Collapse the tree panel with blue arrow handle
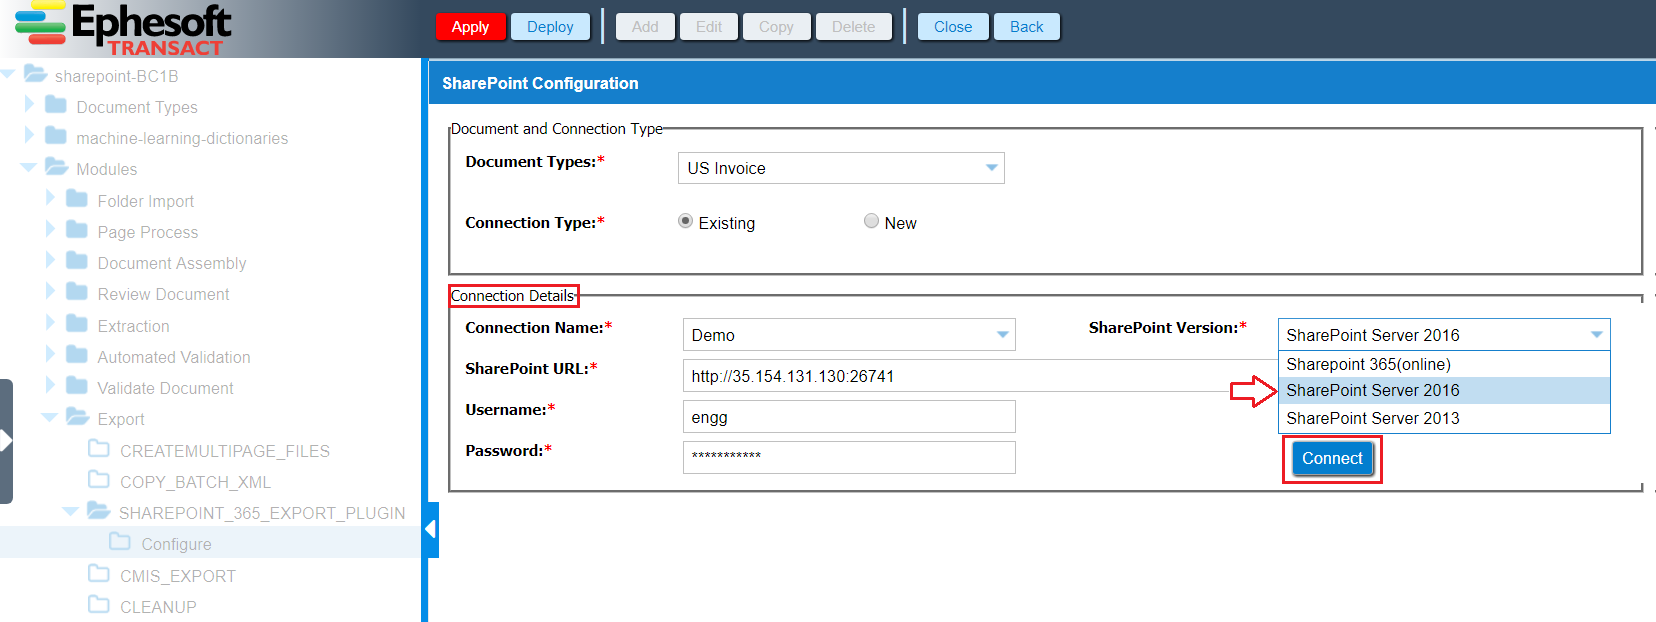The height and width of the screenshot is (622, 1656). [431, 529]
